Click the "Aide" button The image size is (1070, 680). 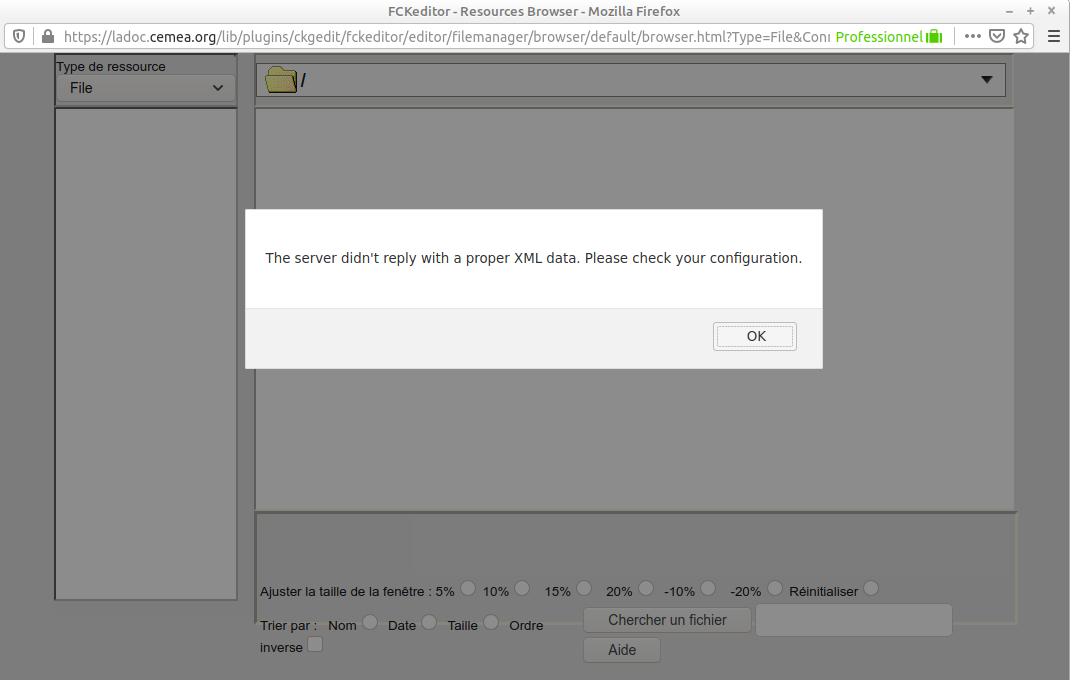pos(621,649)
